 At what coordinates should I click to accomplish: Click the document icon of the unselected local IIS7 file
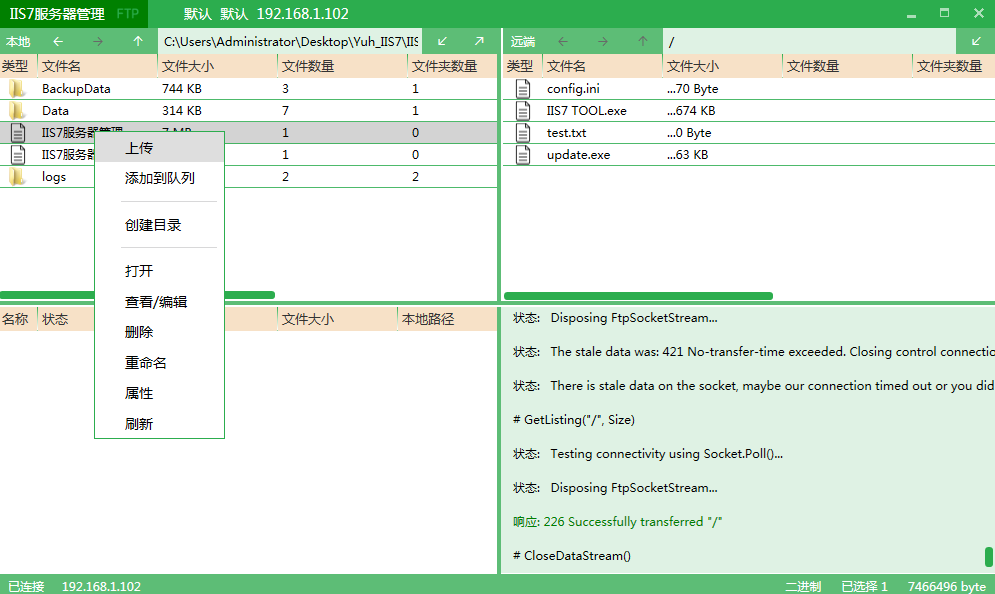[18, 155]
